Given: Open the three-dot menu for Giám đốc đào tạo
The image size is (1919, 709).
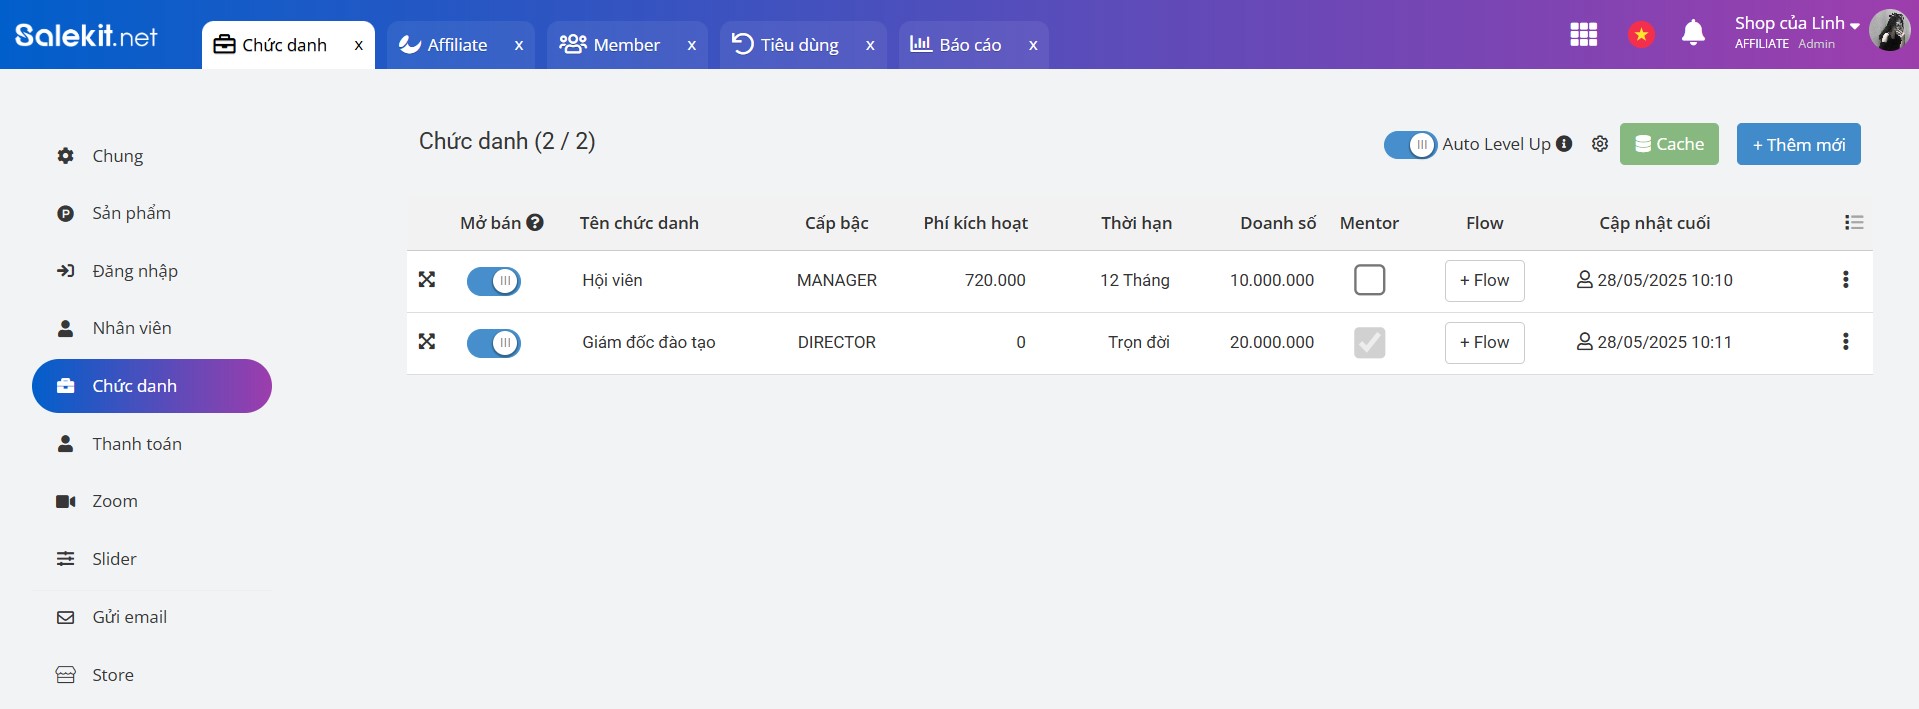Looking at the screenshot, I should pos(1845,342).
